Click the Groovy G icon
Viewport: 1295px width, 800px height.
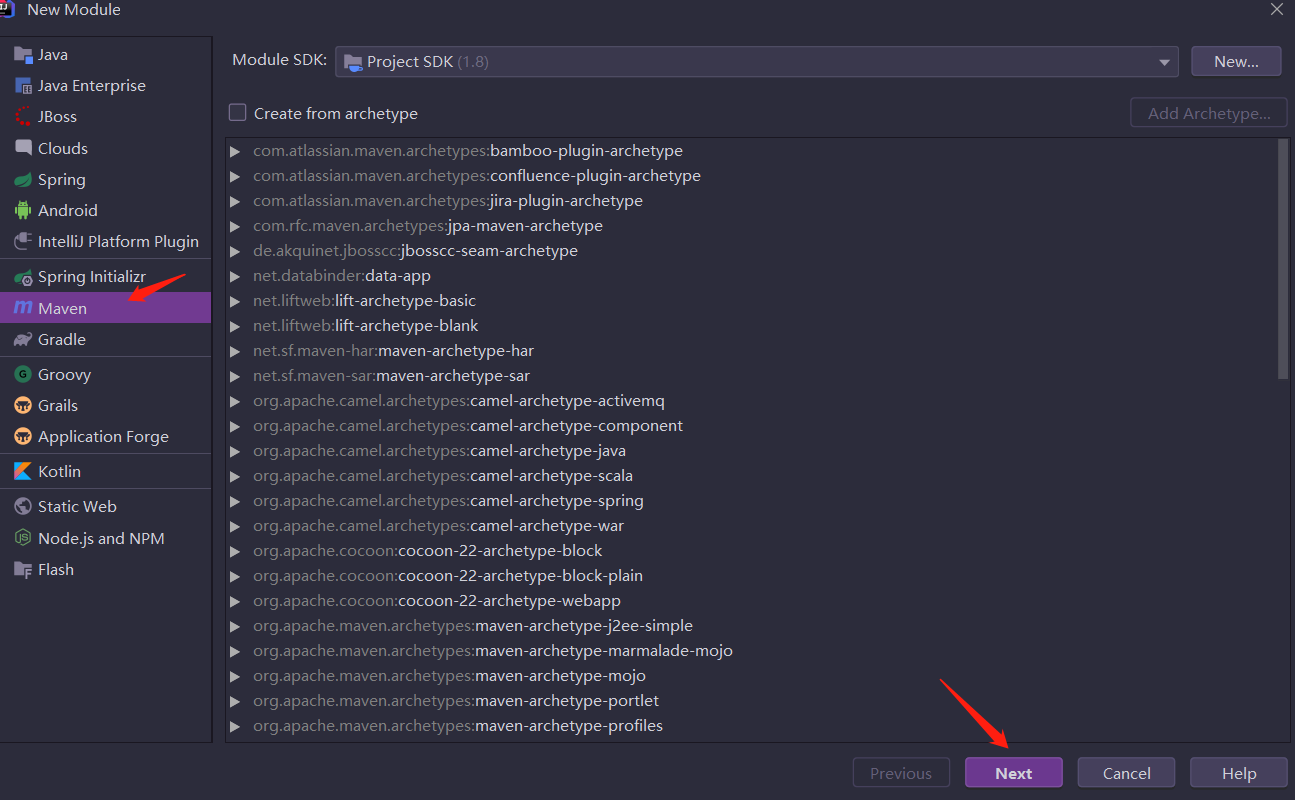click(22, 375)
